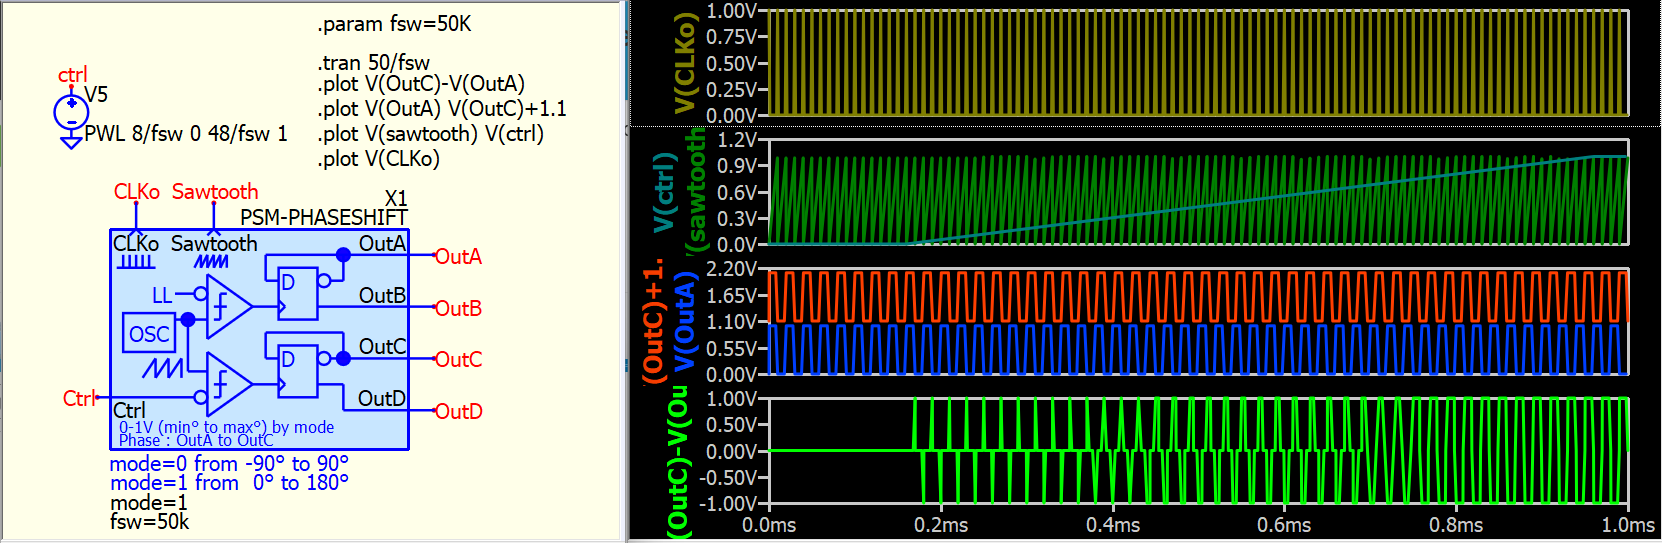Select the red OutA net label

tap(458, 257)
